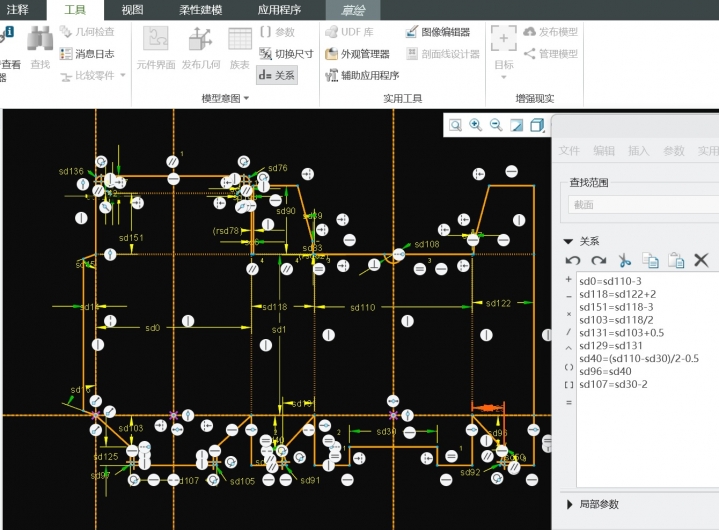
Task: Switch to the 柔性建模 tab
Action: point(200,9)
